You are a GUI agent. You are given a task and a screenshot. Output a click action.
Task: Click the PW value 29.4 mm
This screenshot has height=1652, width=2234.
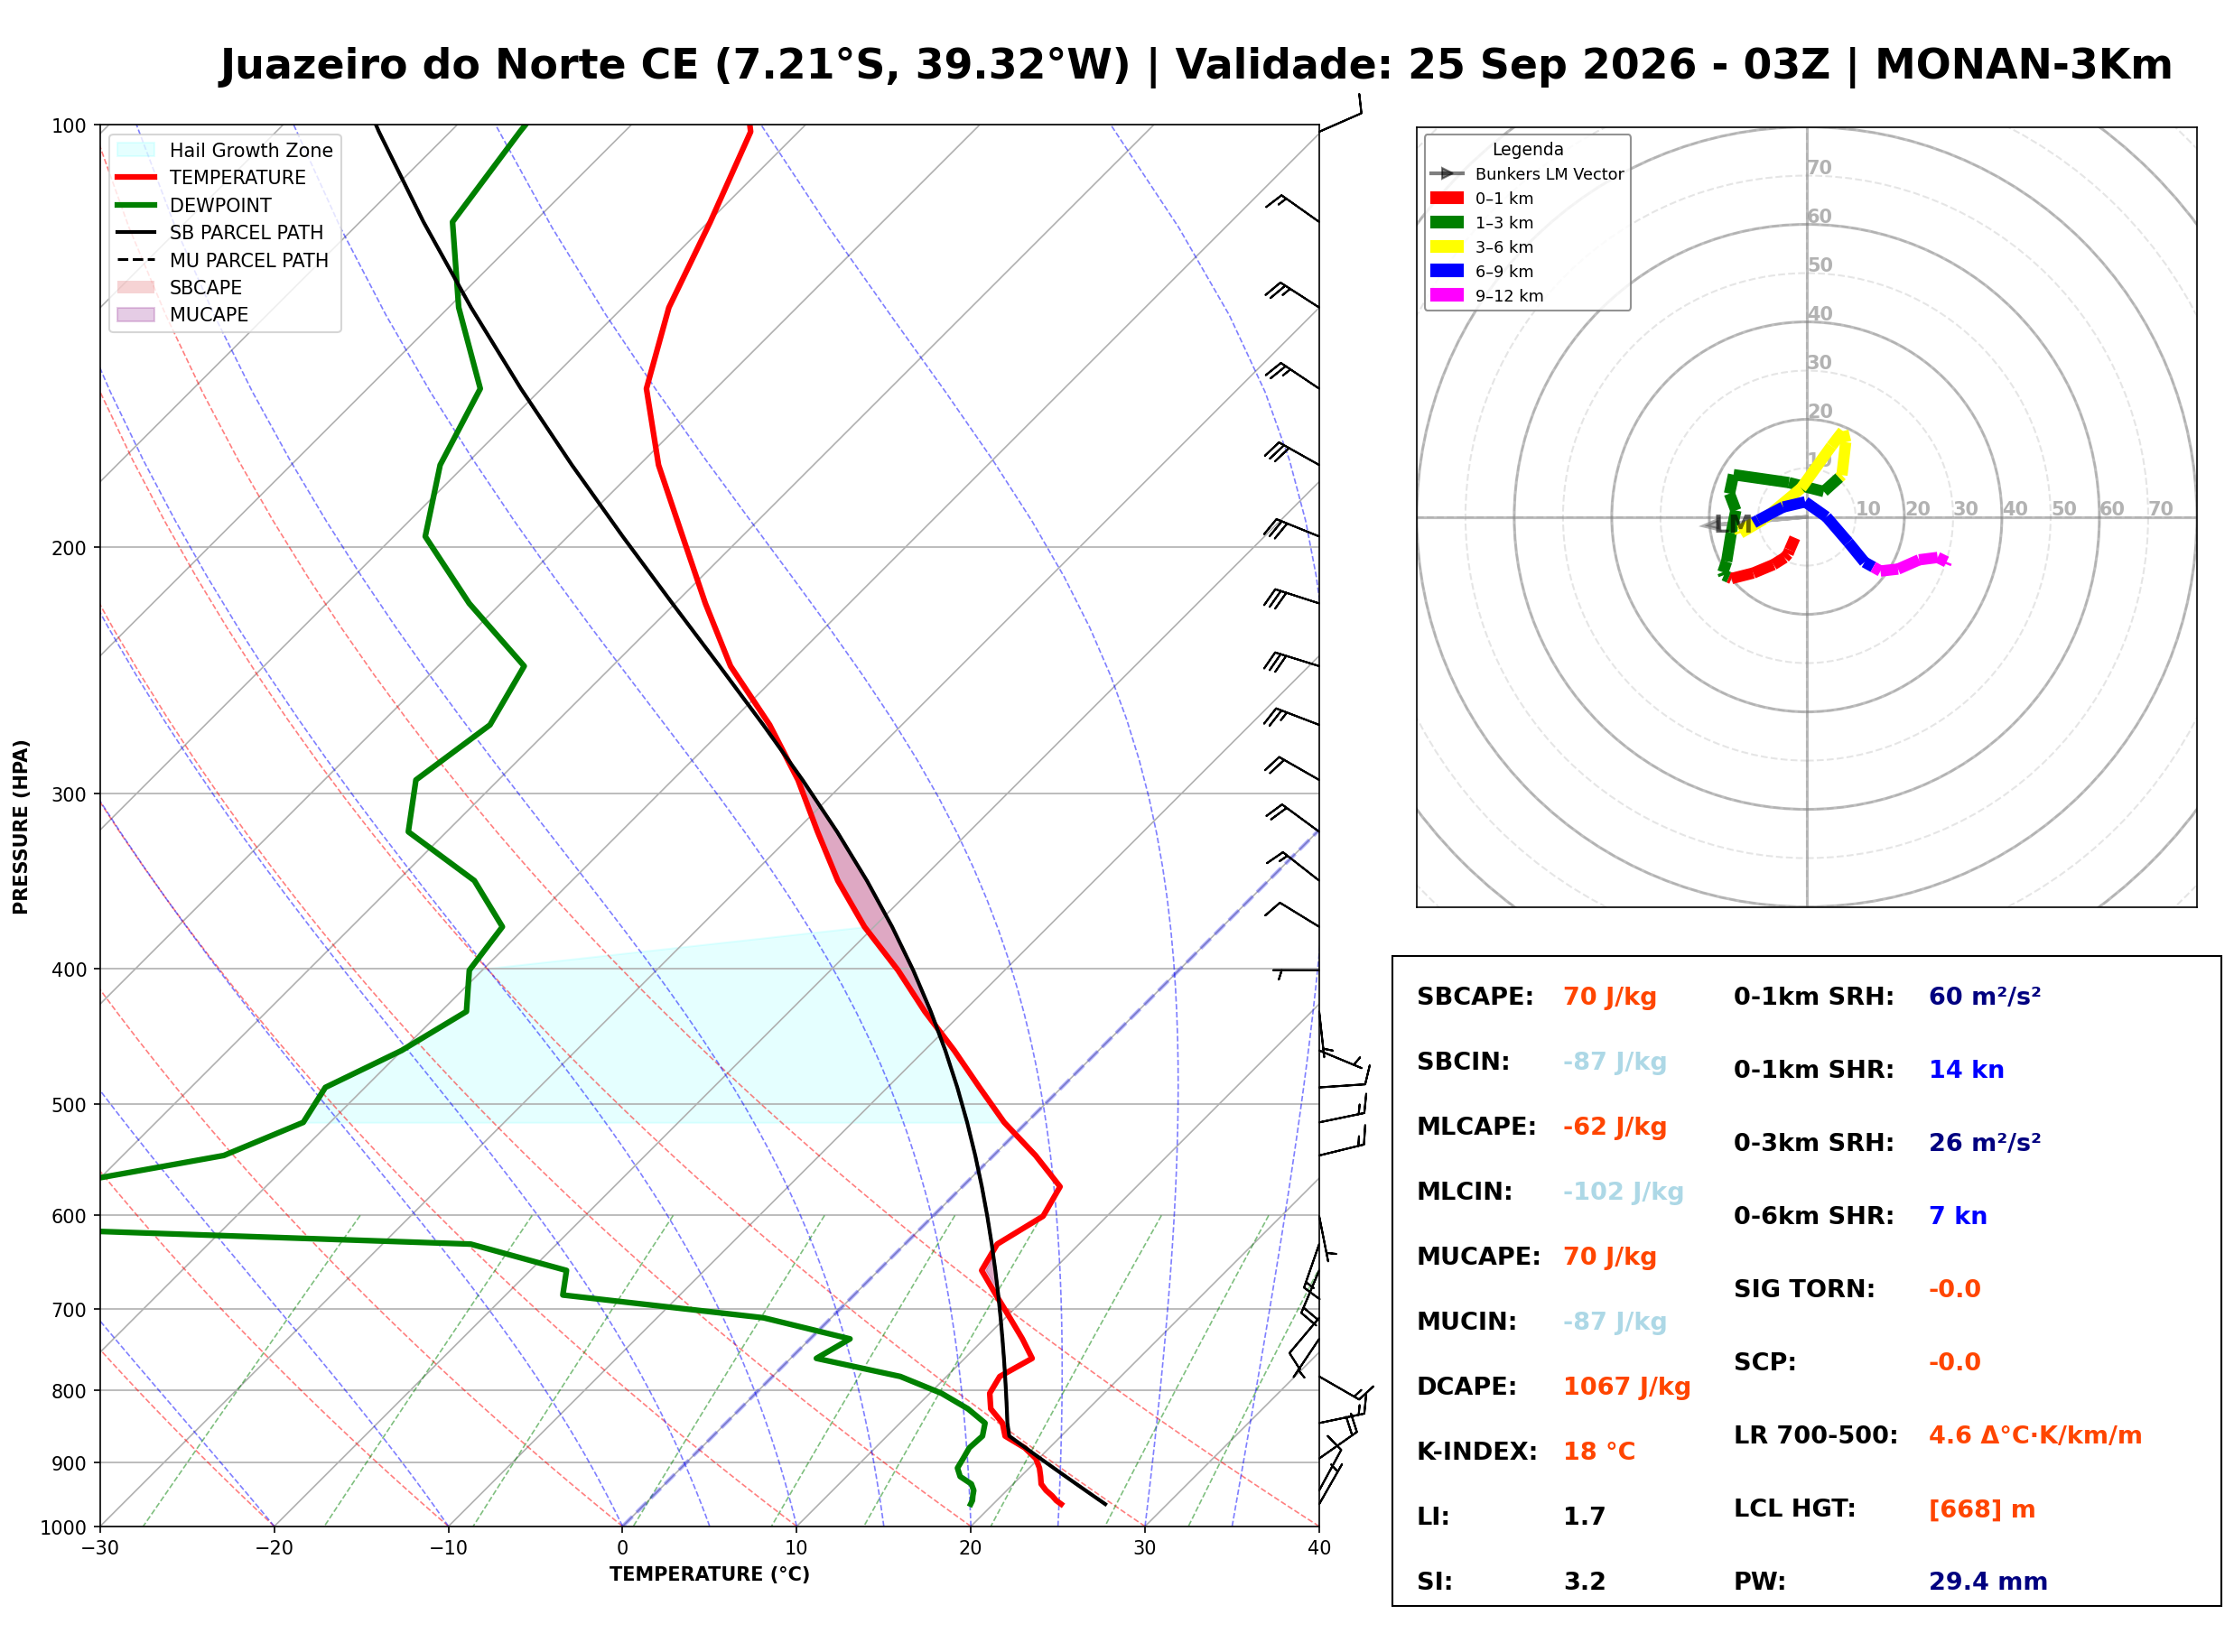tap(1987, 1581)
